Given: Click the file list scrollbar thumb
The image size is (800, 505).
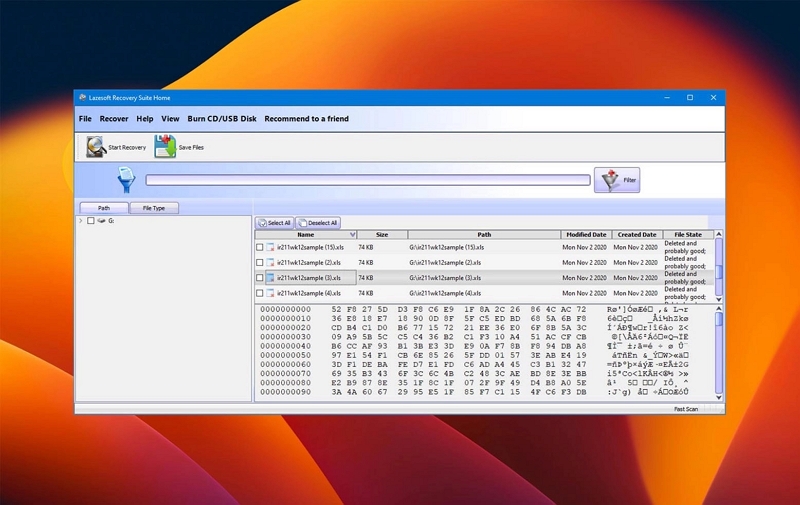Looking at the screenshot, I should [x=719, y=271].
